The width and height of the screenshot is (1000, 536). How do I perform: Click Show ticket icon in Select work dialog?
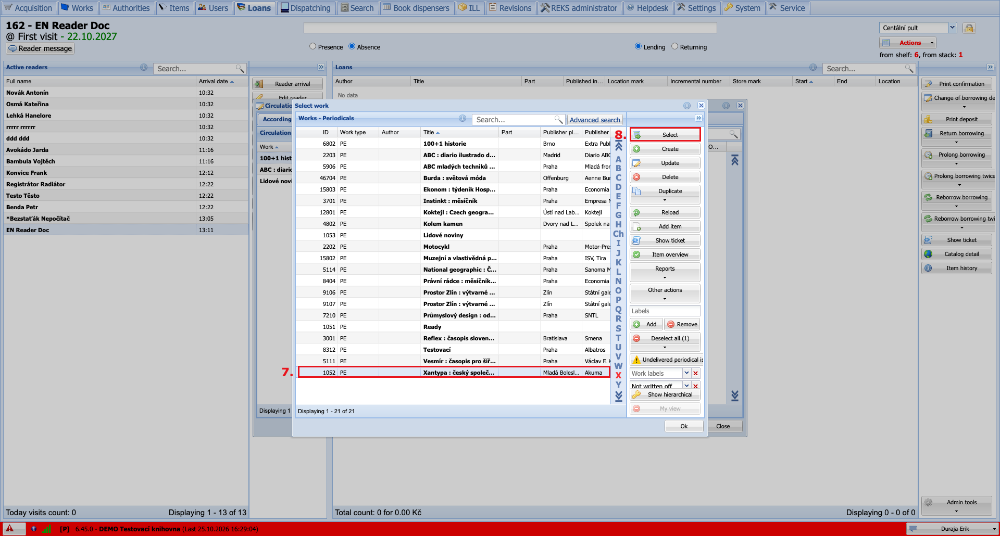pyautogui.click(x=636, y=240)
